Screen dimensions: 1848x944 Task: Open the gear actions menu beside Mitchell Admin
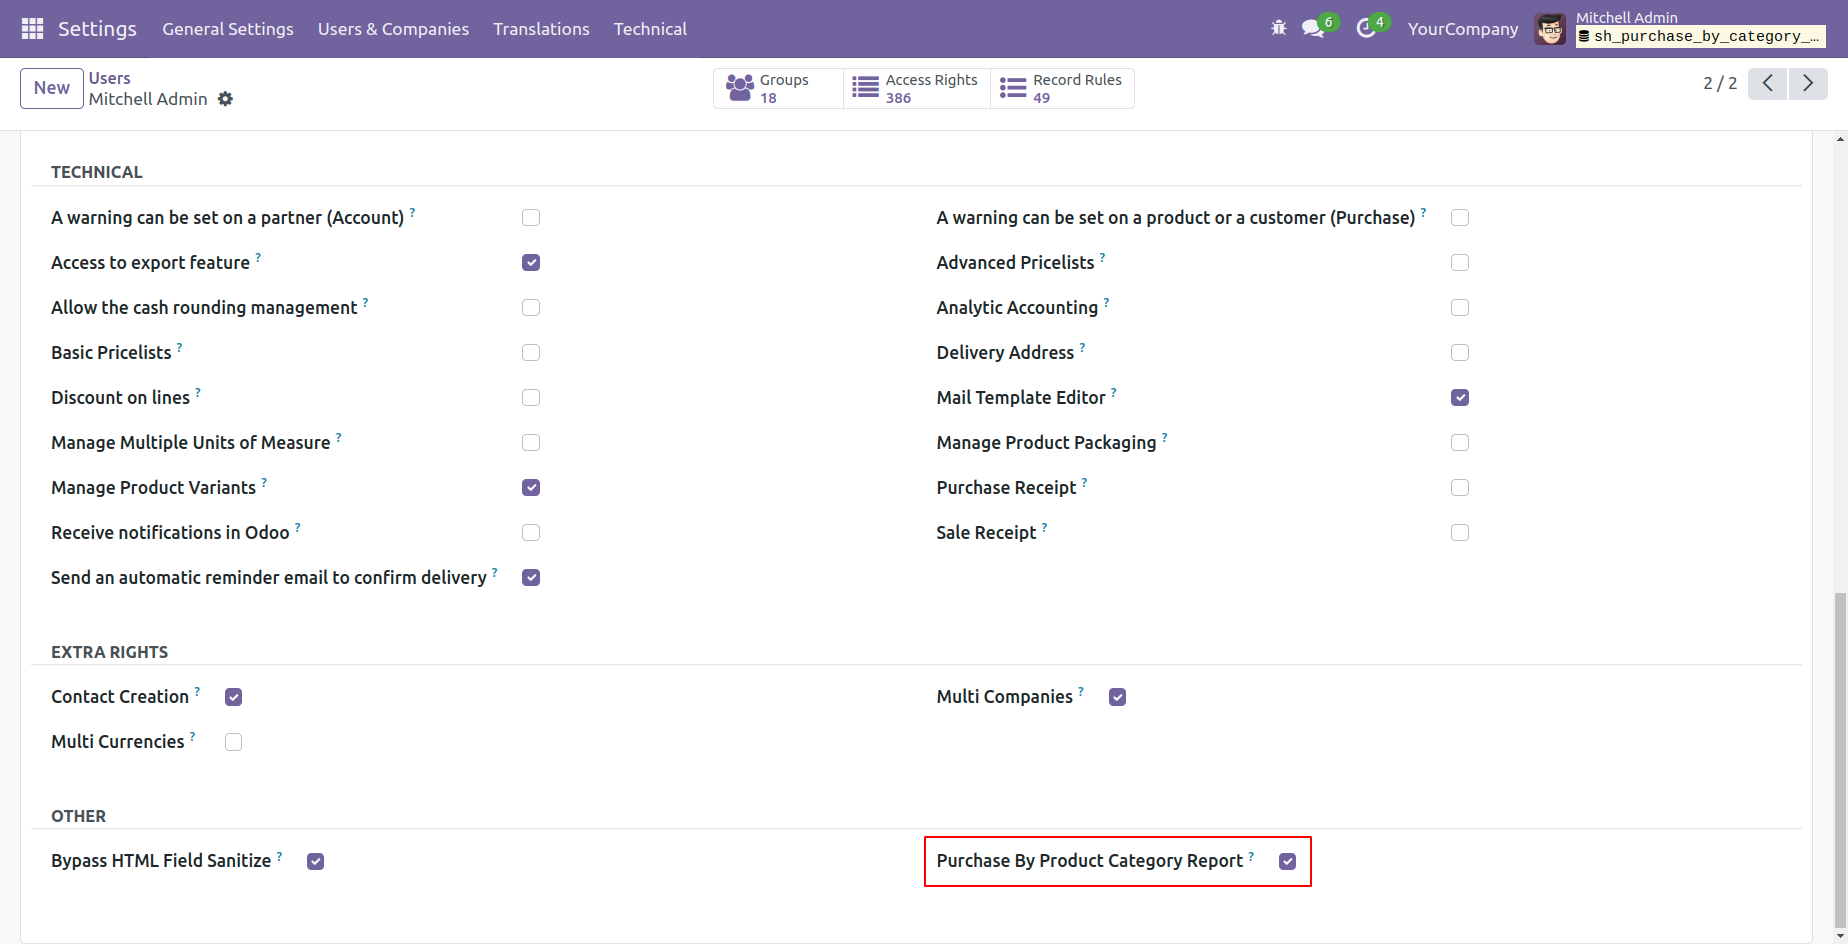226,99
